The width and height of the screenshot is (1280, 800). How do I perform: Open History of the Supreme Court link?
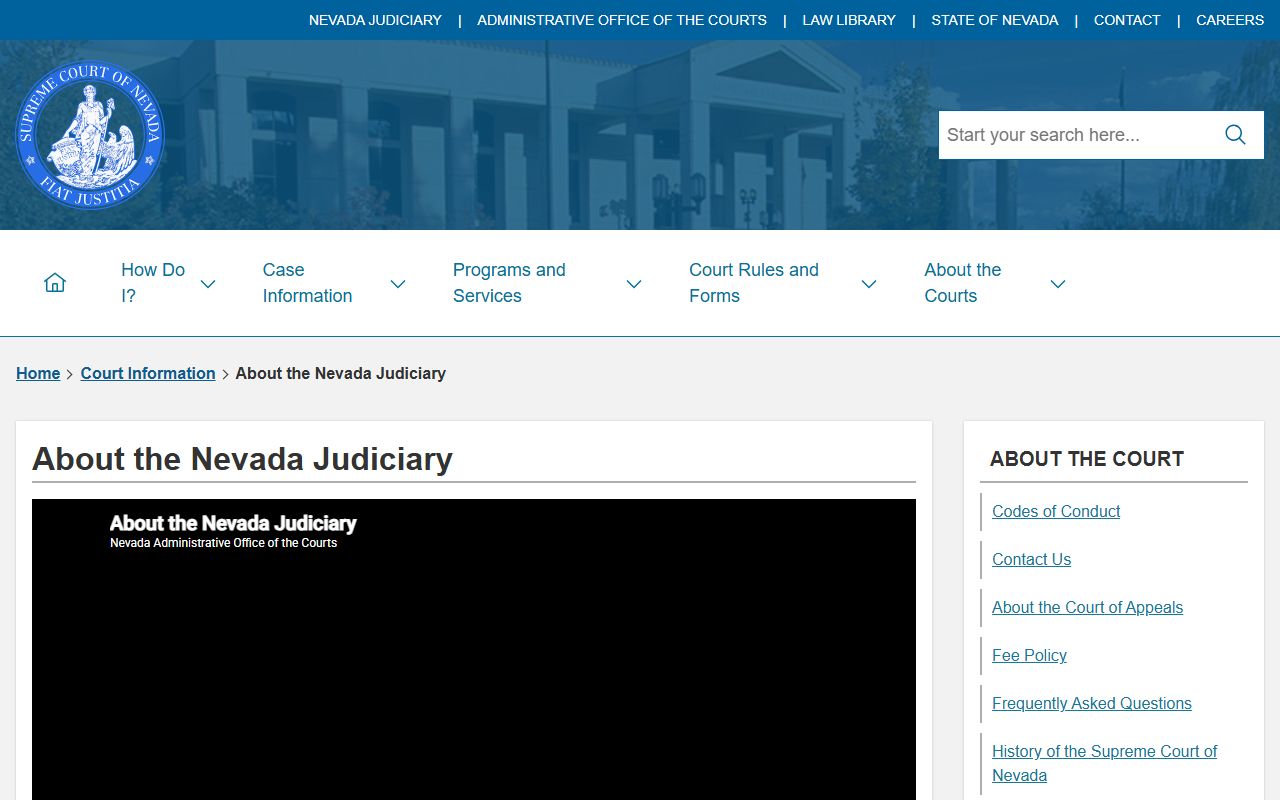point(1104,763)
